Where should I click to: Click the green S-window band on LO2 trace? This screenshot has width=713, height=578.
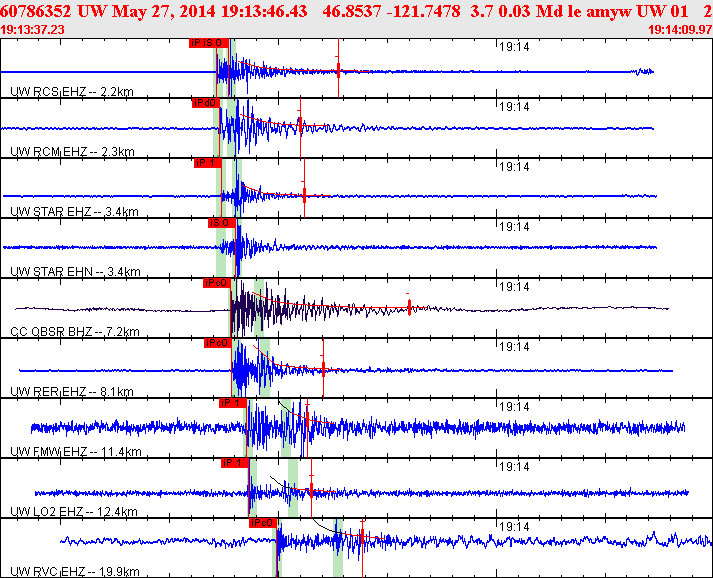point(293,488)
